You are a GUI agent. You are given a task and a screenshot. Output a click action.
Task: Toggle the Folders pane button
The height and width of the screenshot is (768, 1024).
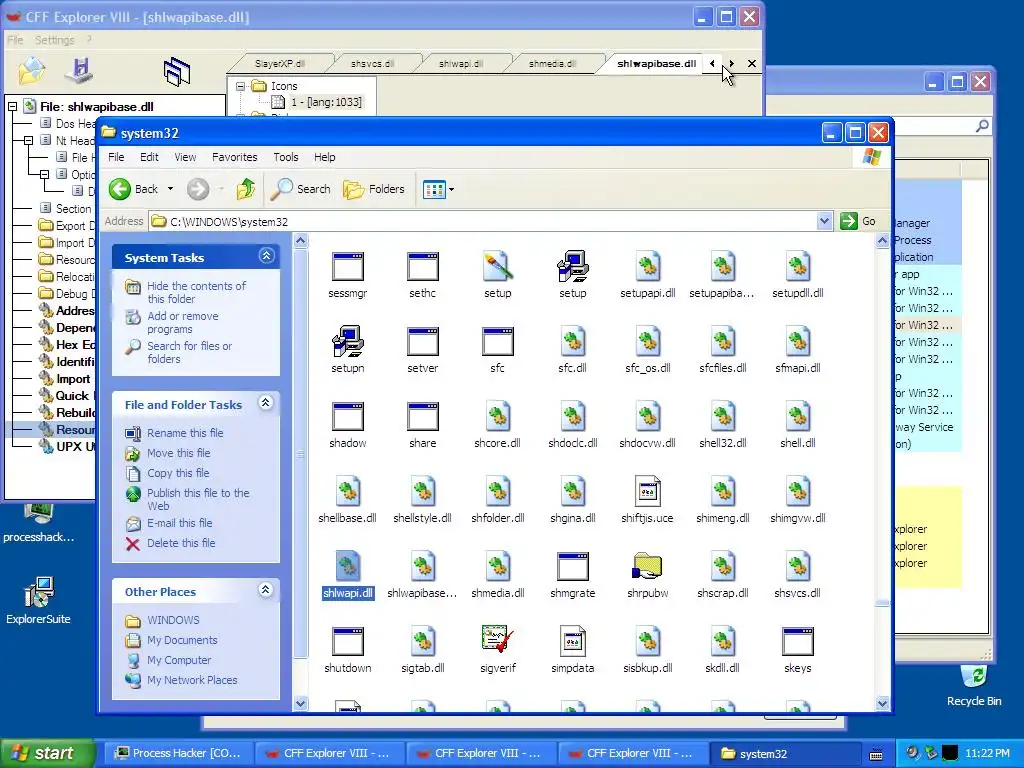click(374, 189)
